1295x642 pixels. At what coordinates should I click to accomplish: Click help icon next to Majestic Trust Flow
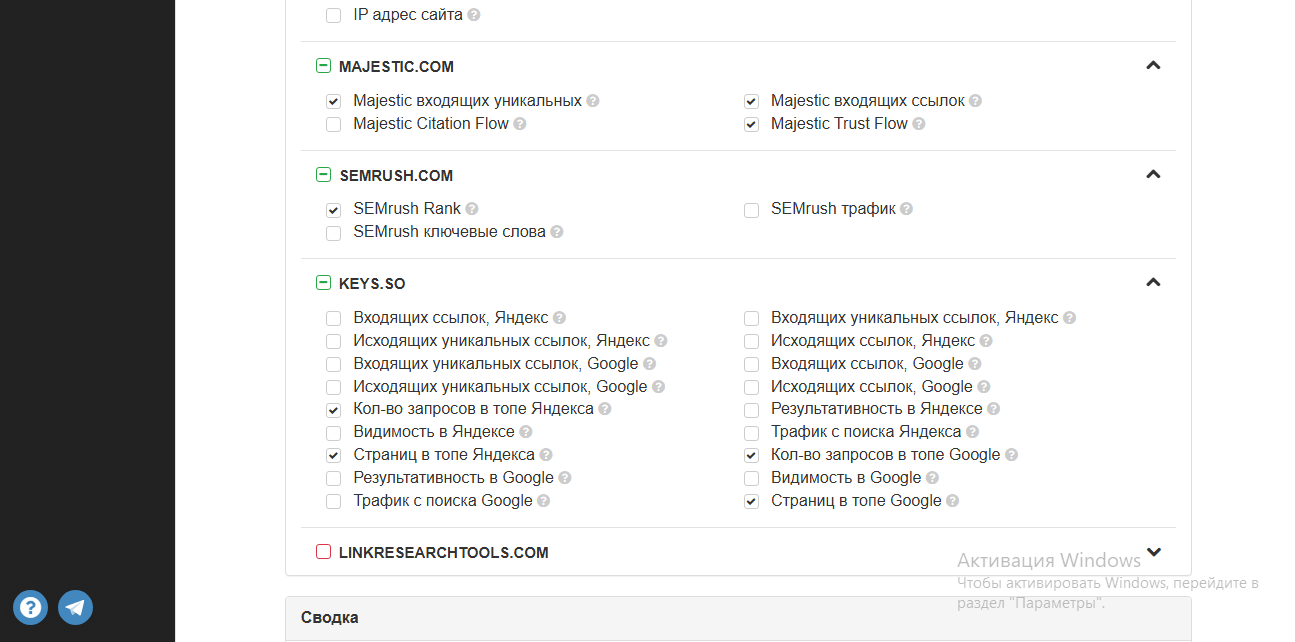(918, 124)
